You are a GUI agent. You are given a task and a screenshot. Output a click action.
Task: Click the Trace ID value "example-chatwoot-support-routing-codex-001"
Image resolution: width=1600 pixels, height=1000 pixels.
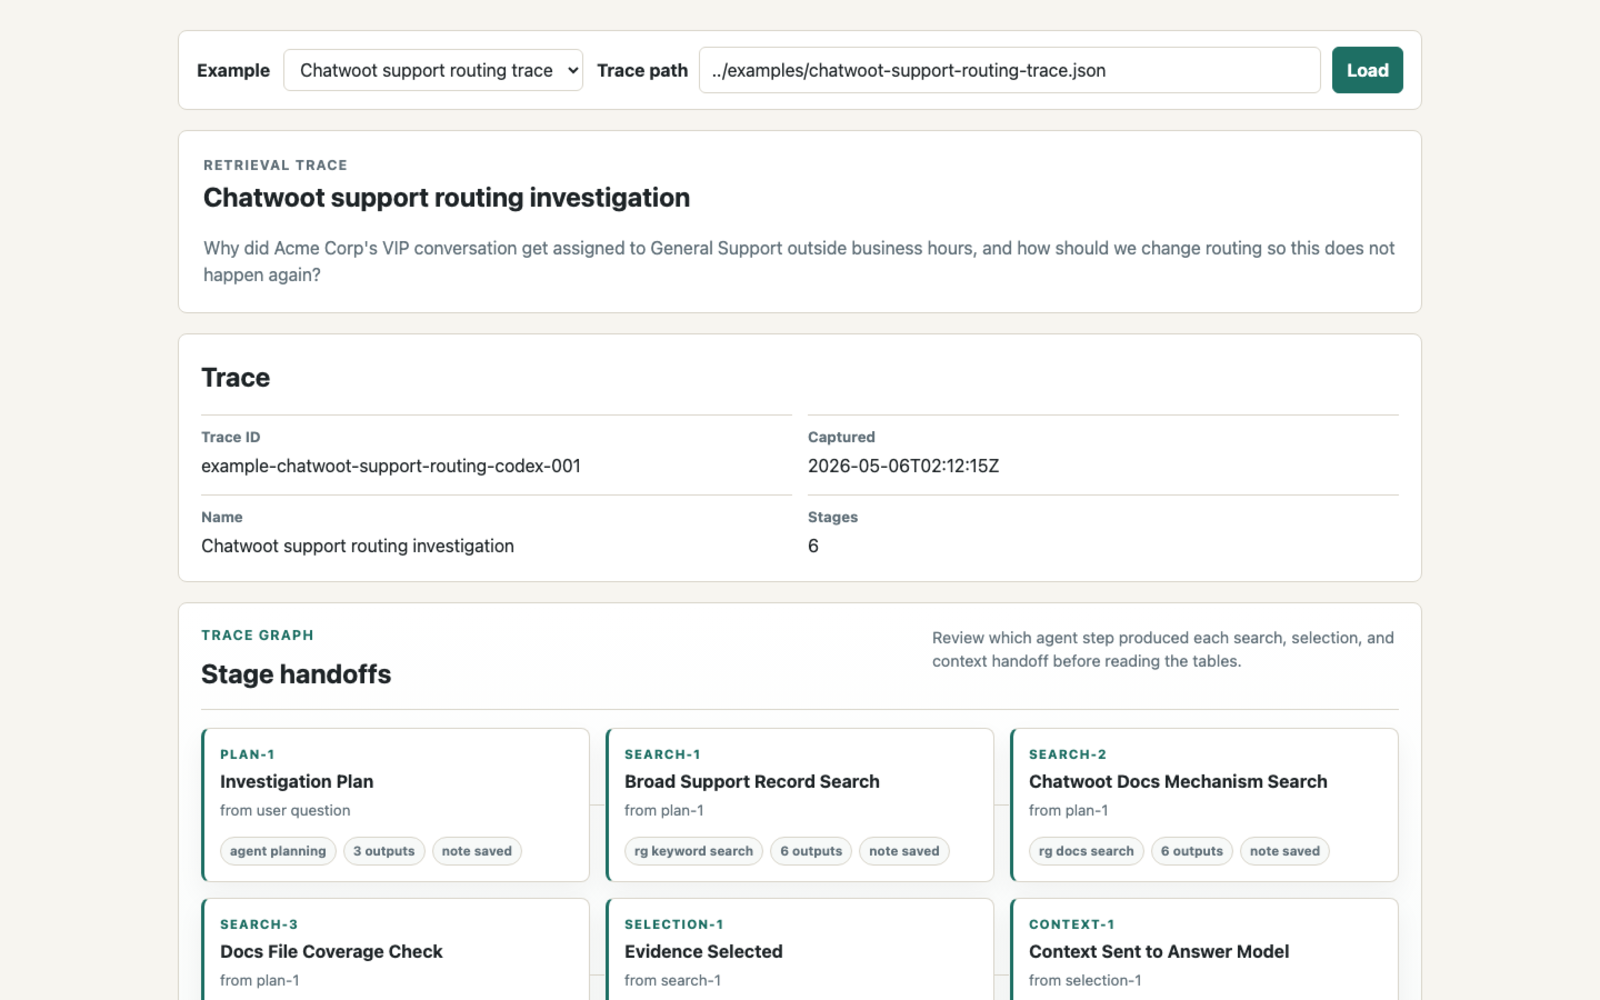click(391, 466)
